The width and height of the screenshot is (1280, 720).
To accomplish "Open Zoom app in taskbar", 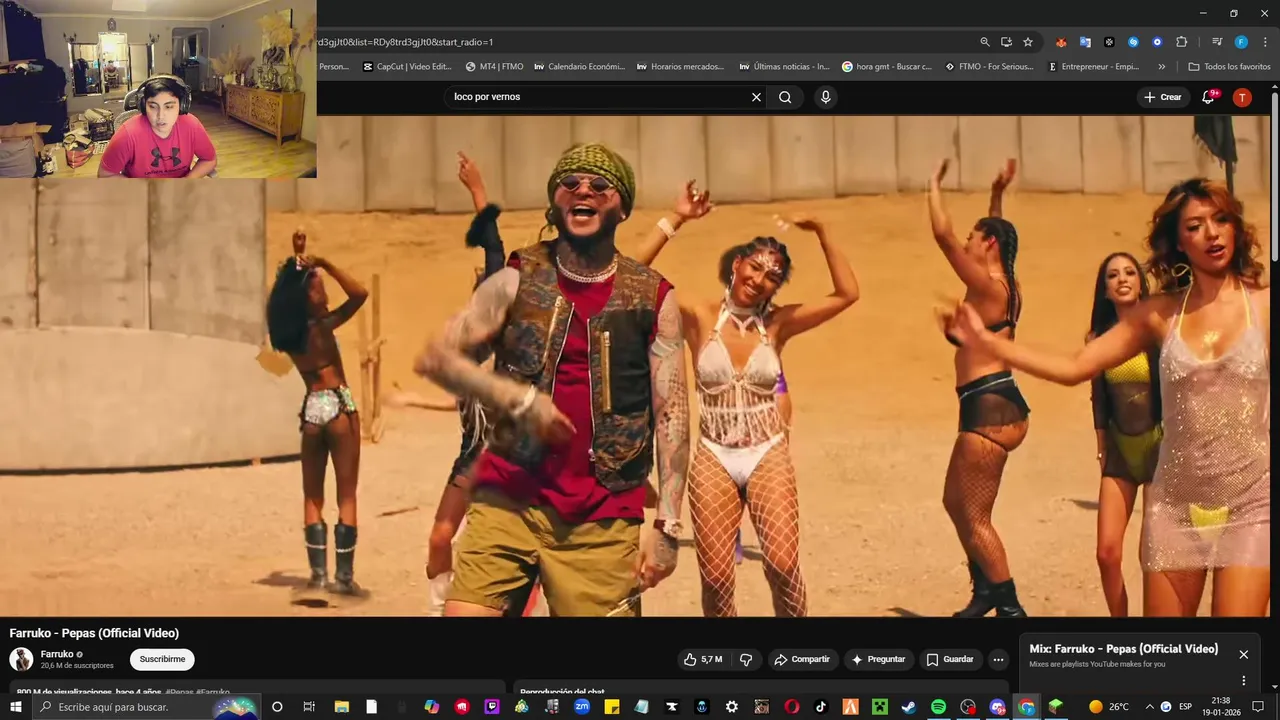I will tap(582, 707).
